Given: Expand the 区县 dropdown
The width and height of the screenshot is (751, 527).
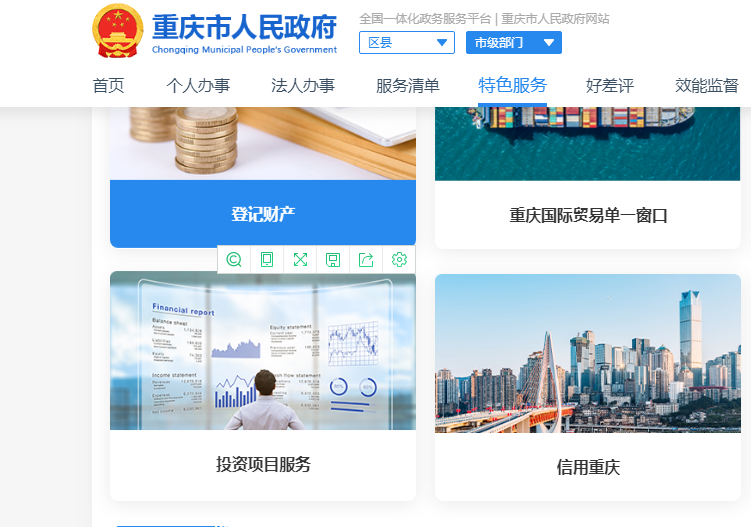Looking at the screenshot, I should click(406, 43).
